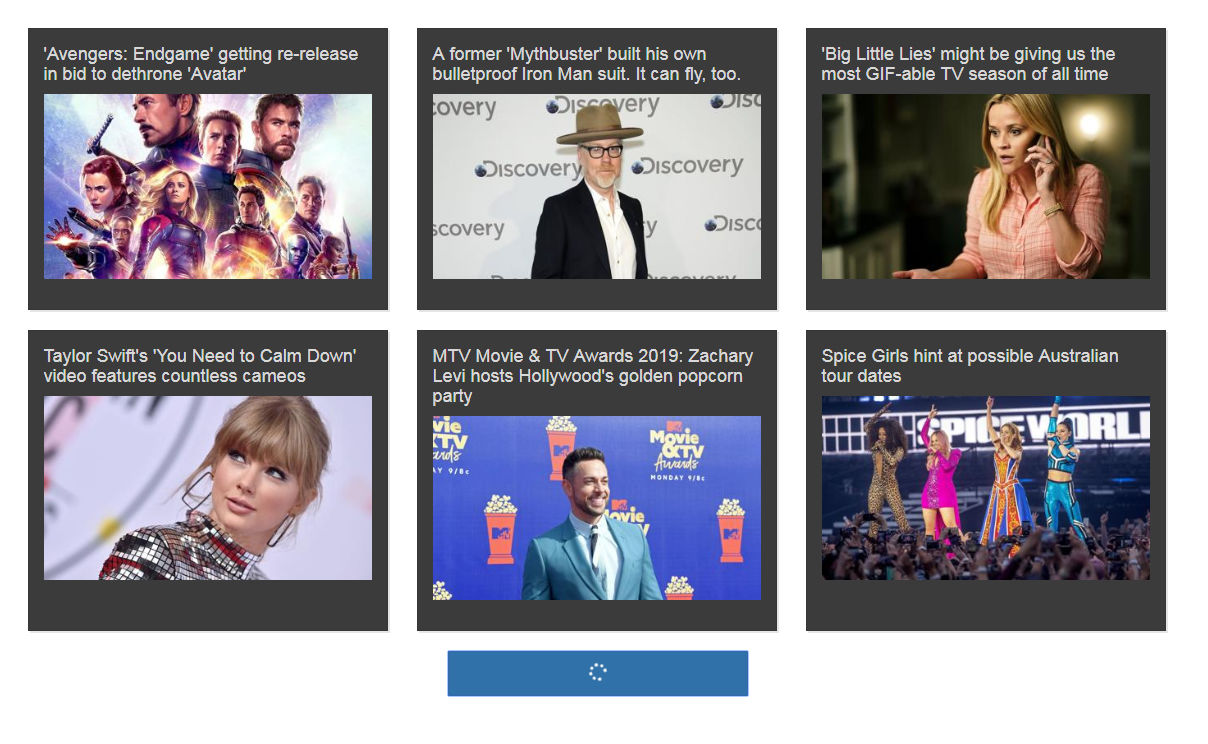Open the MTV Movie & TV Awards 2019 headline
The width and height of the screenshot is (1208, 744).
pos(593,376)
